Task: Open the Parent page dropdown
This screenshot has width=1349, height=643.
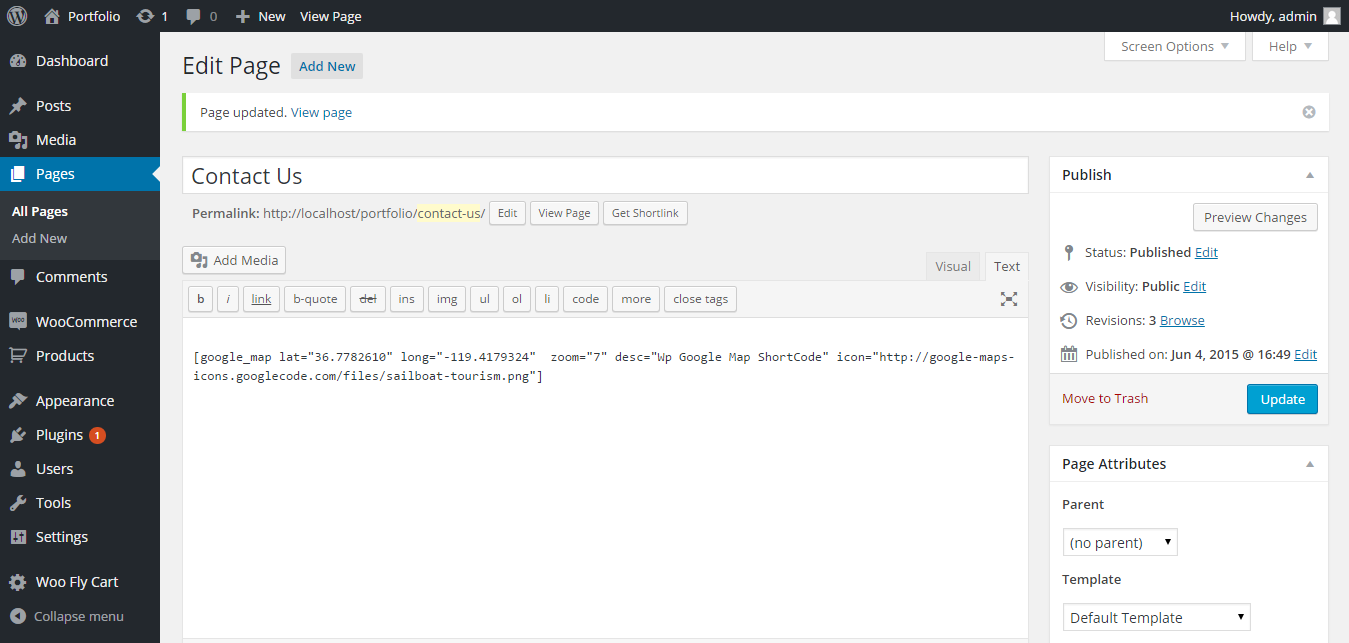Action: 1120,543
